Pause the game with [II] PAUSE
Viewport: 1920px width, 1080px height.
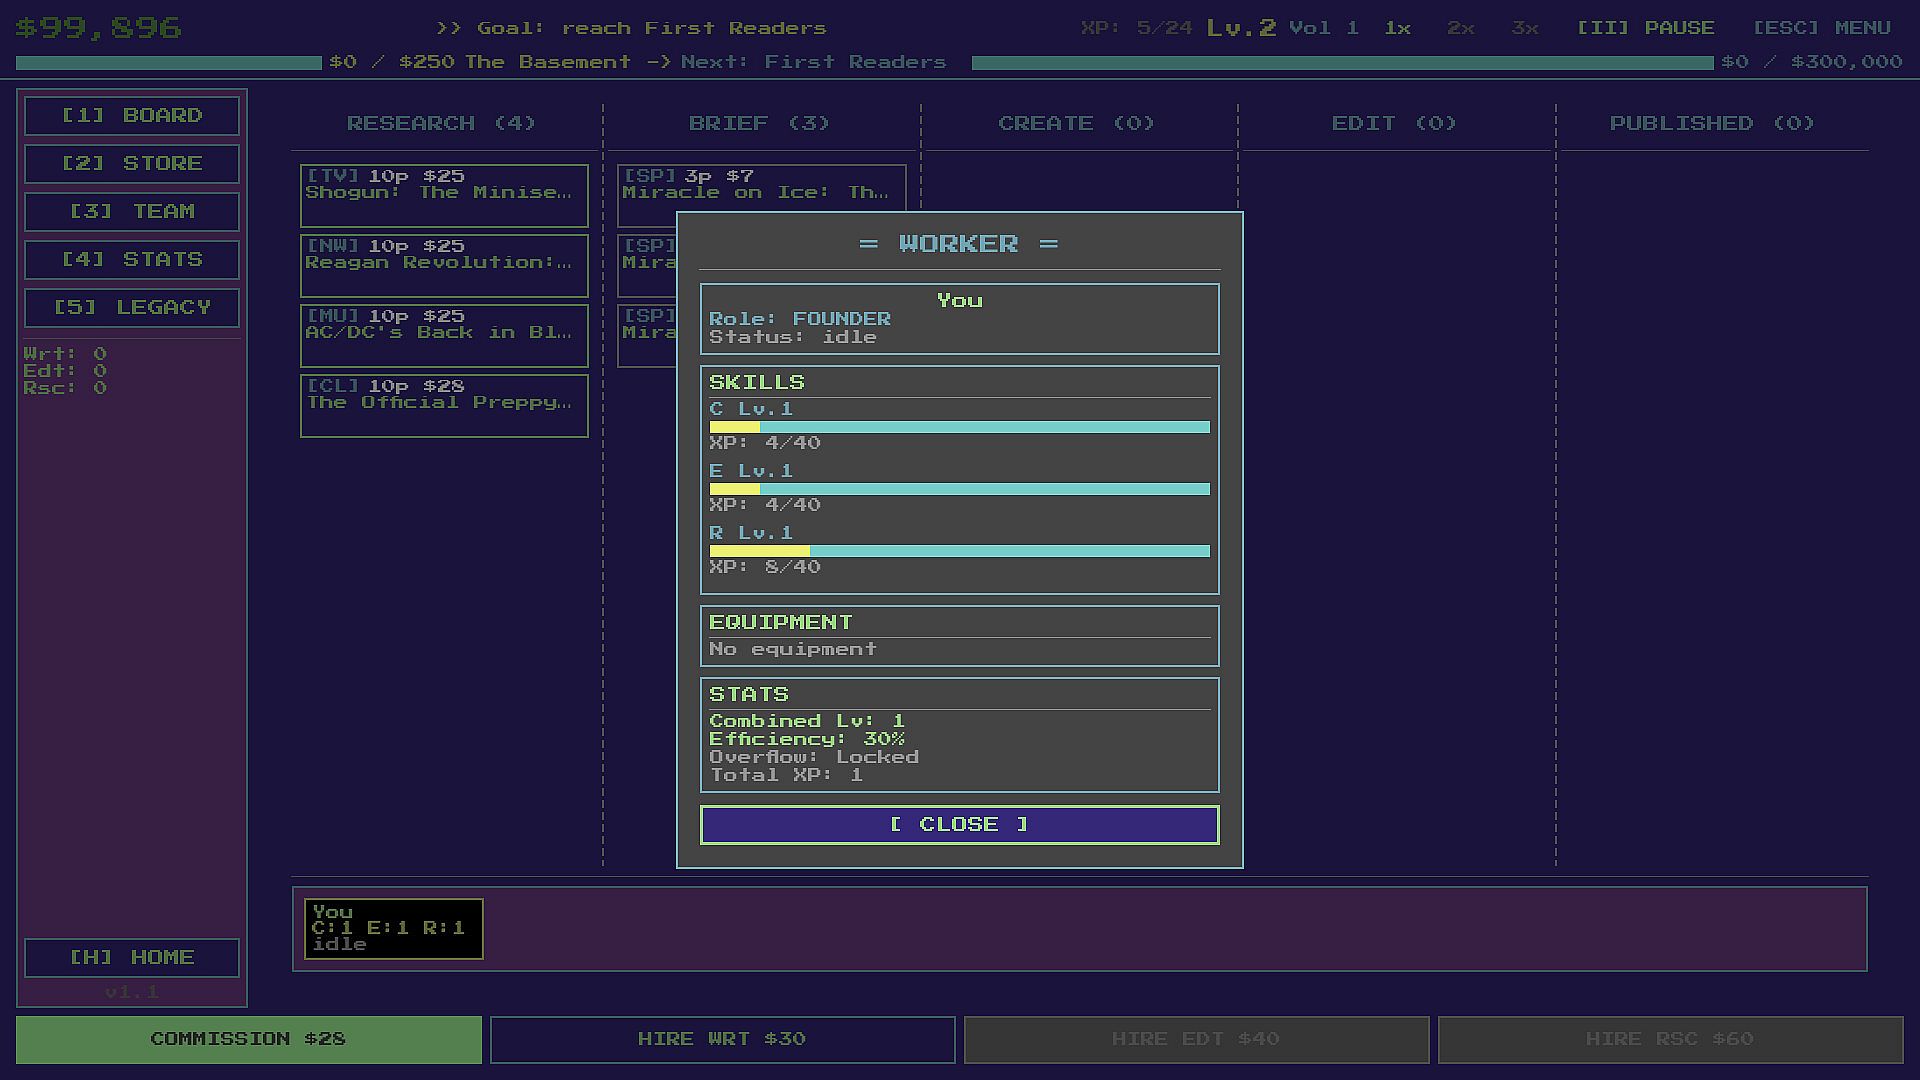(x=1646, y=28)
